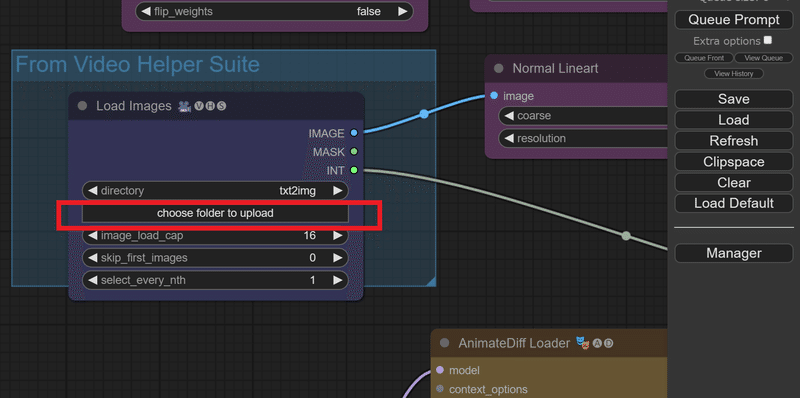800x398 pixels.
Task: Open the ComfyUI Manager
Action: tap(734, 253)
